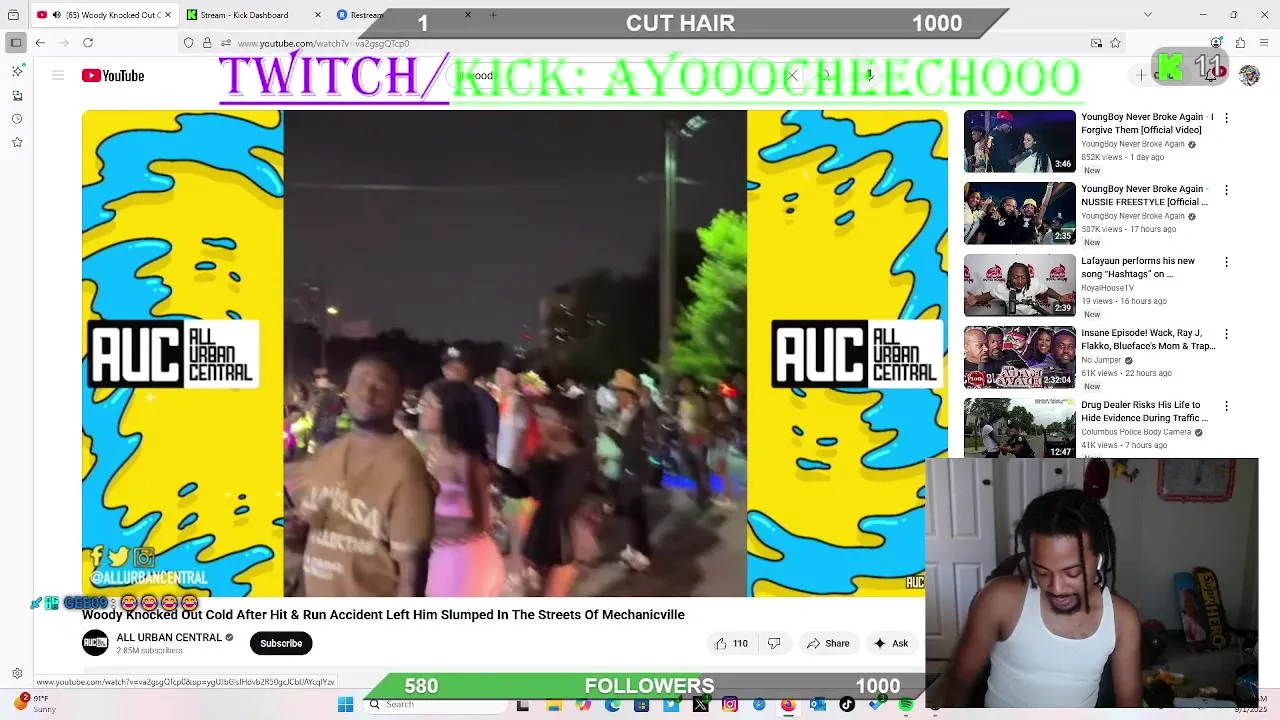This screenshot has width=1280, height=720.
Task: Click 'Columbus Police Body Camera' channel name
Action: pos(1136,432)
